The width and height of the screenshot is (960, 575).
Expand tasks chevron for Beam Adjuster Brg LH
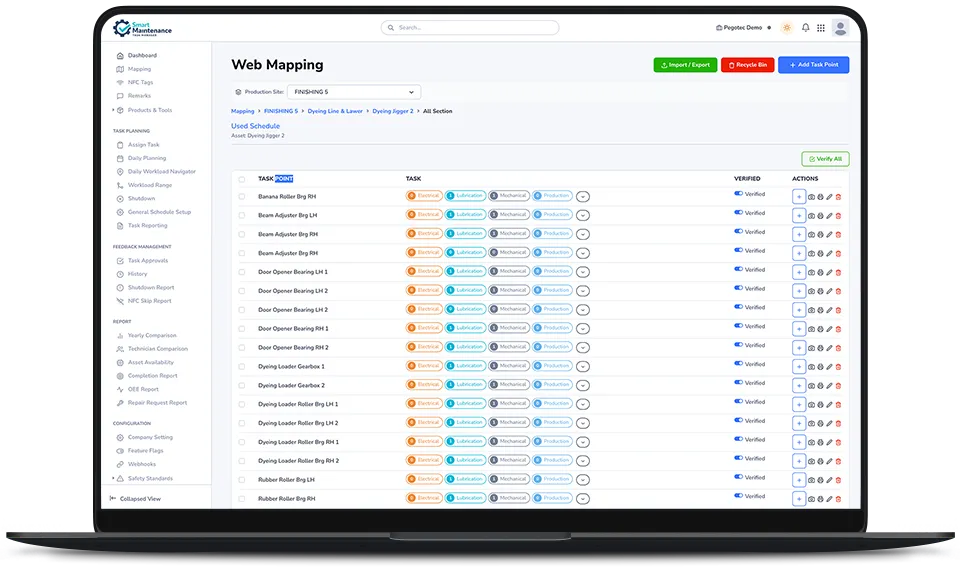(x=583, y=216)
